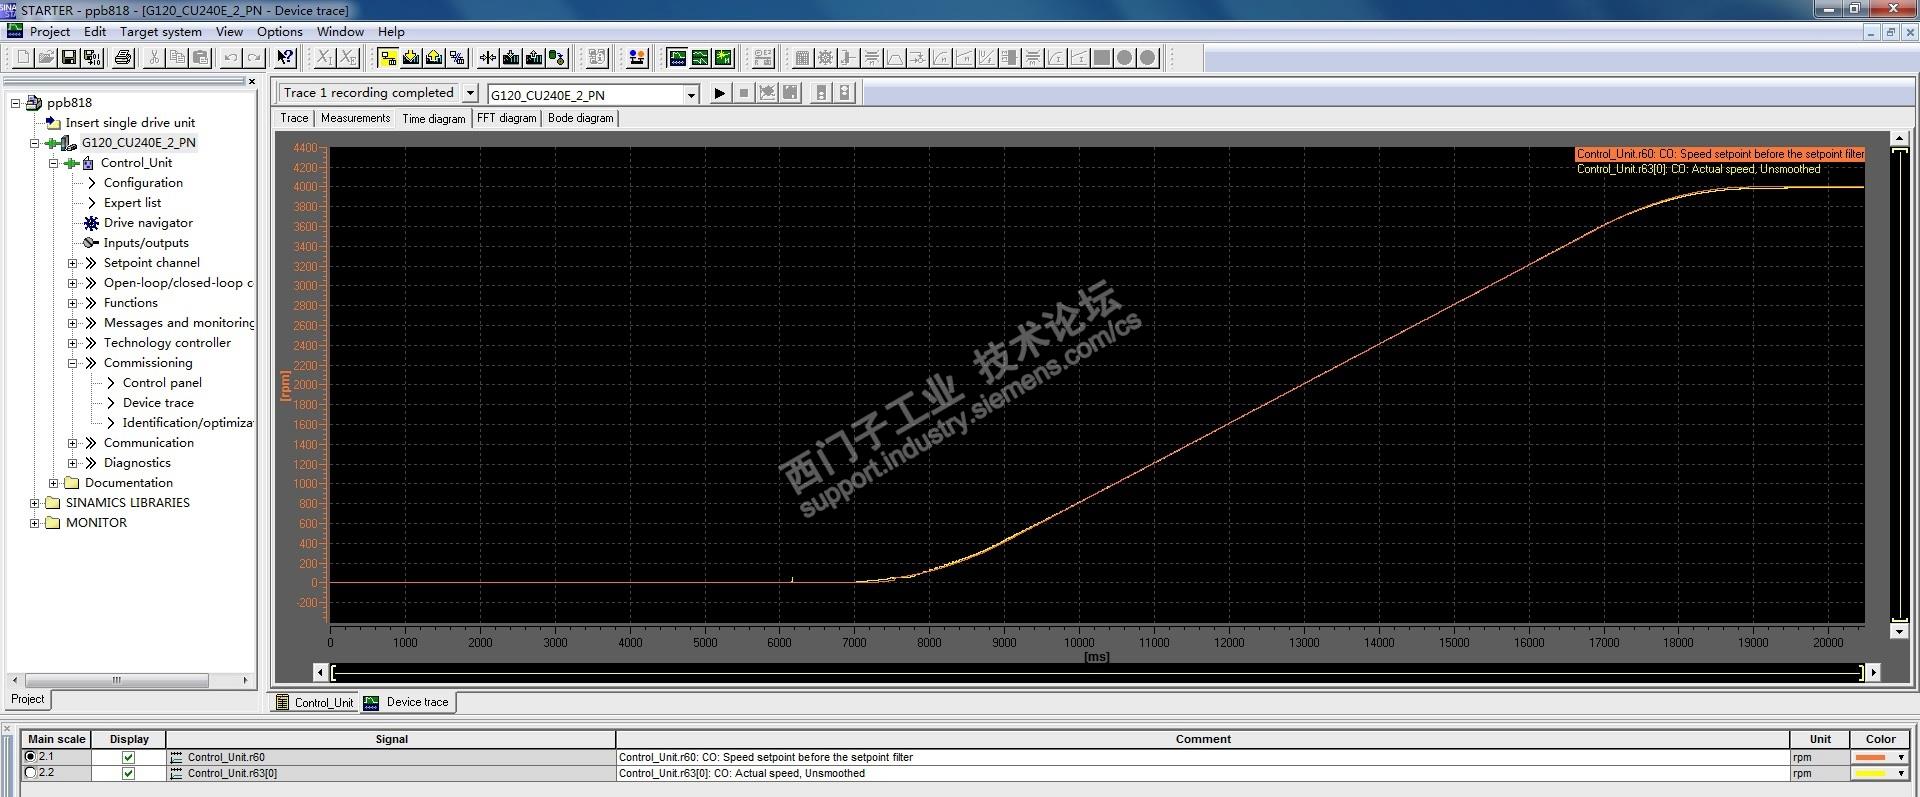Switch to the Trace tab
Screen dimensions: 1920x797
(x=294, y=118)
